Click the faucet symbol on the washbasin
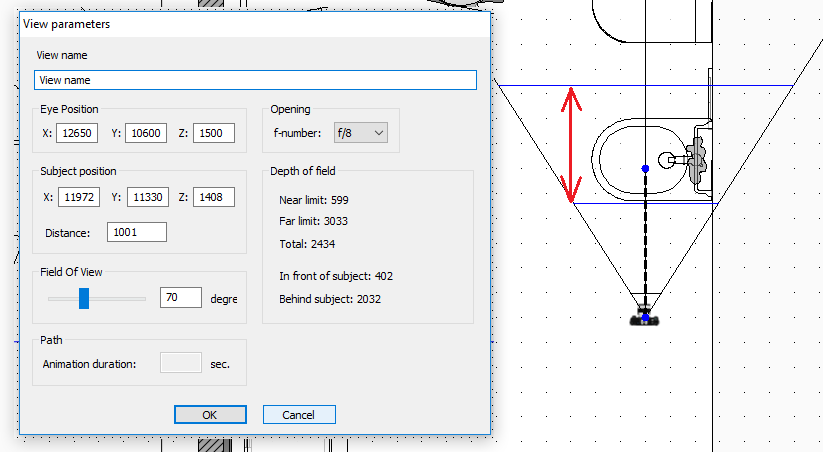This screenshot has width=823, height=452. click(683, 159)
